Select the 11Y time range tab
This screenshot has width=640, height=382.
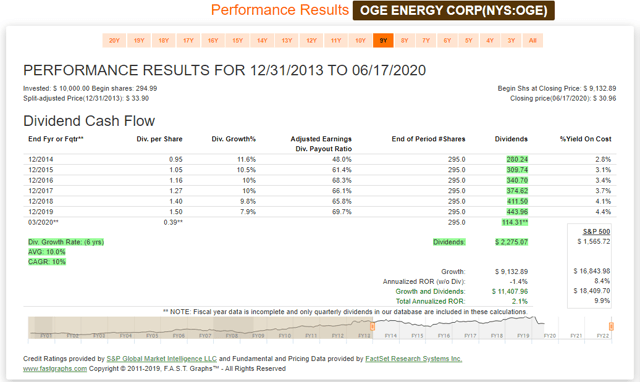(x=336, y=40)
